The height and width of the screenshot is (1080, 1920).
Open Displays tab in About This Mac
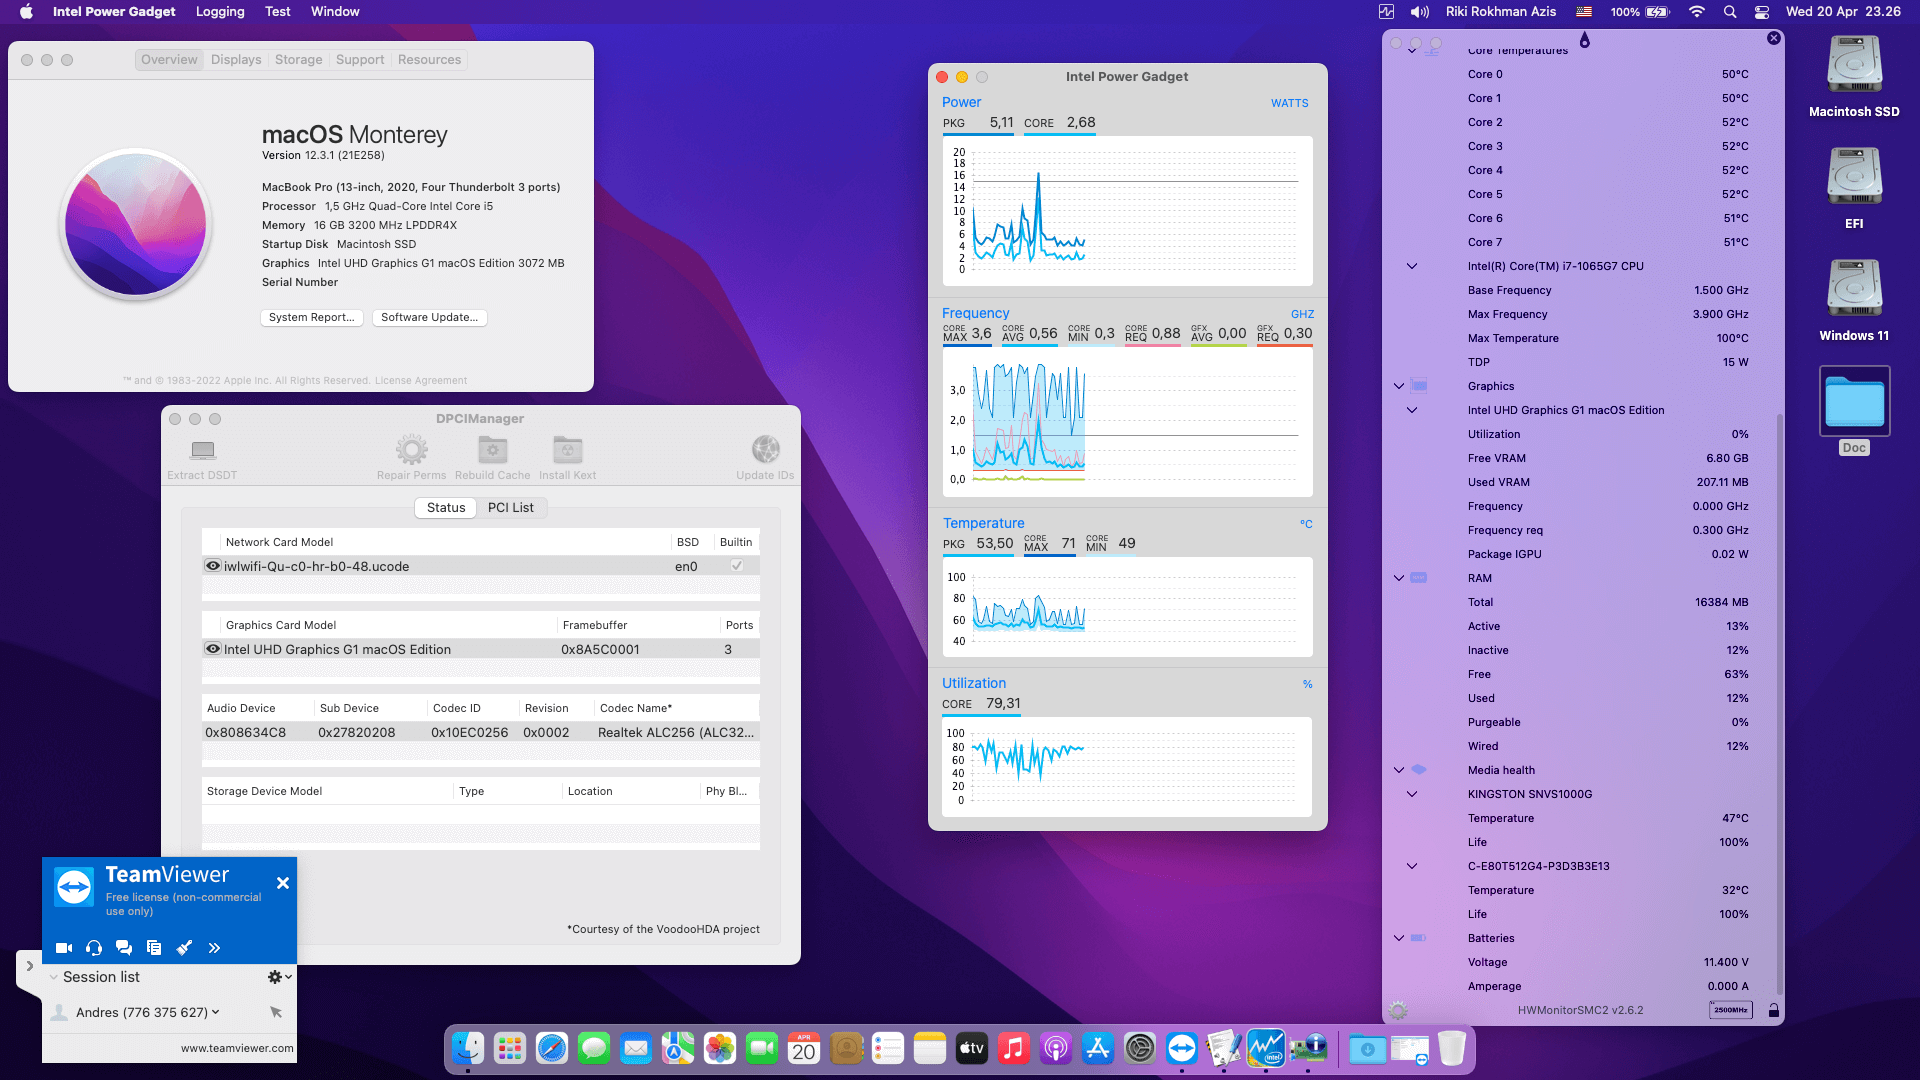pyautogui.click(x=236, y=60)
